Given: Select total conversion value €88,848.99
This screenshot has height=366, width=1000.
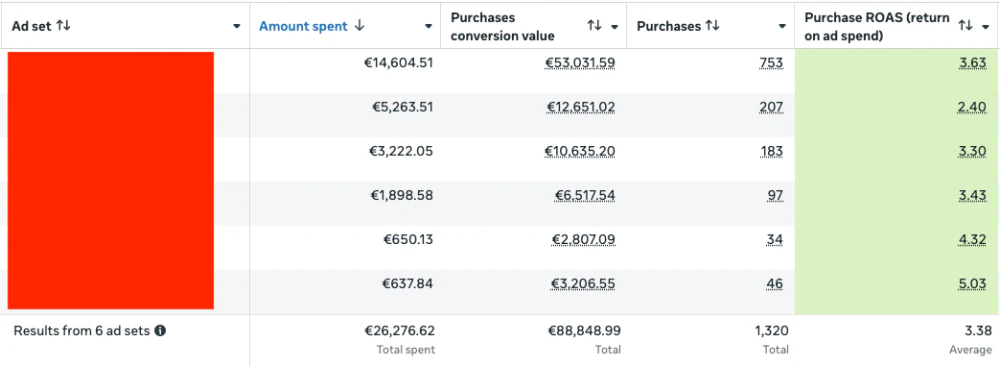Looking at the screenshot, I should [x=584, y=330].
